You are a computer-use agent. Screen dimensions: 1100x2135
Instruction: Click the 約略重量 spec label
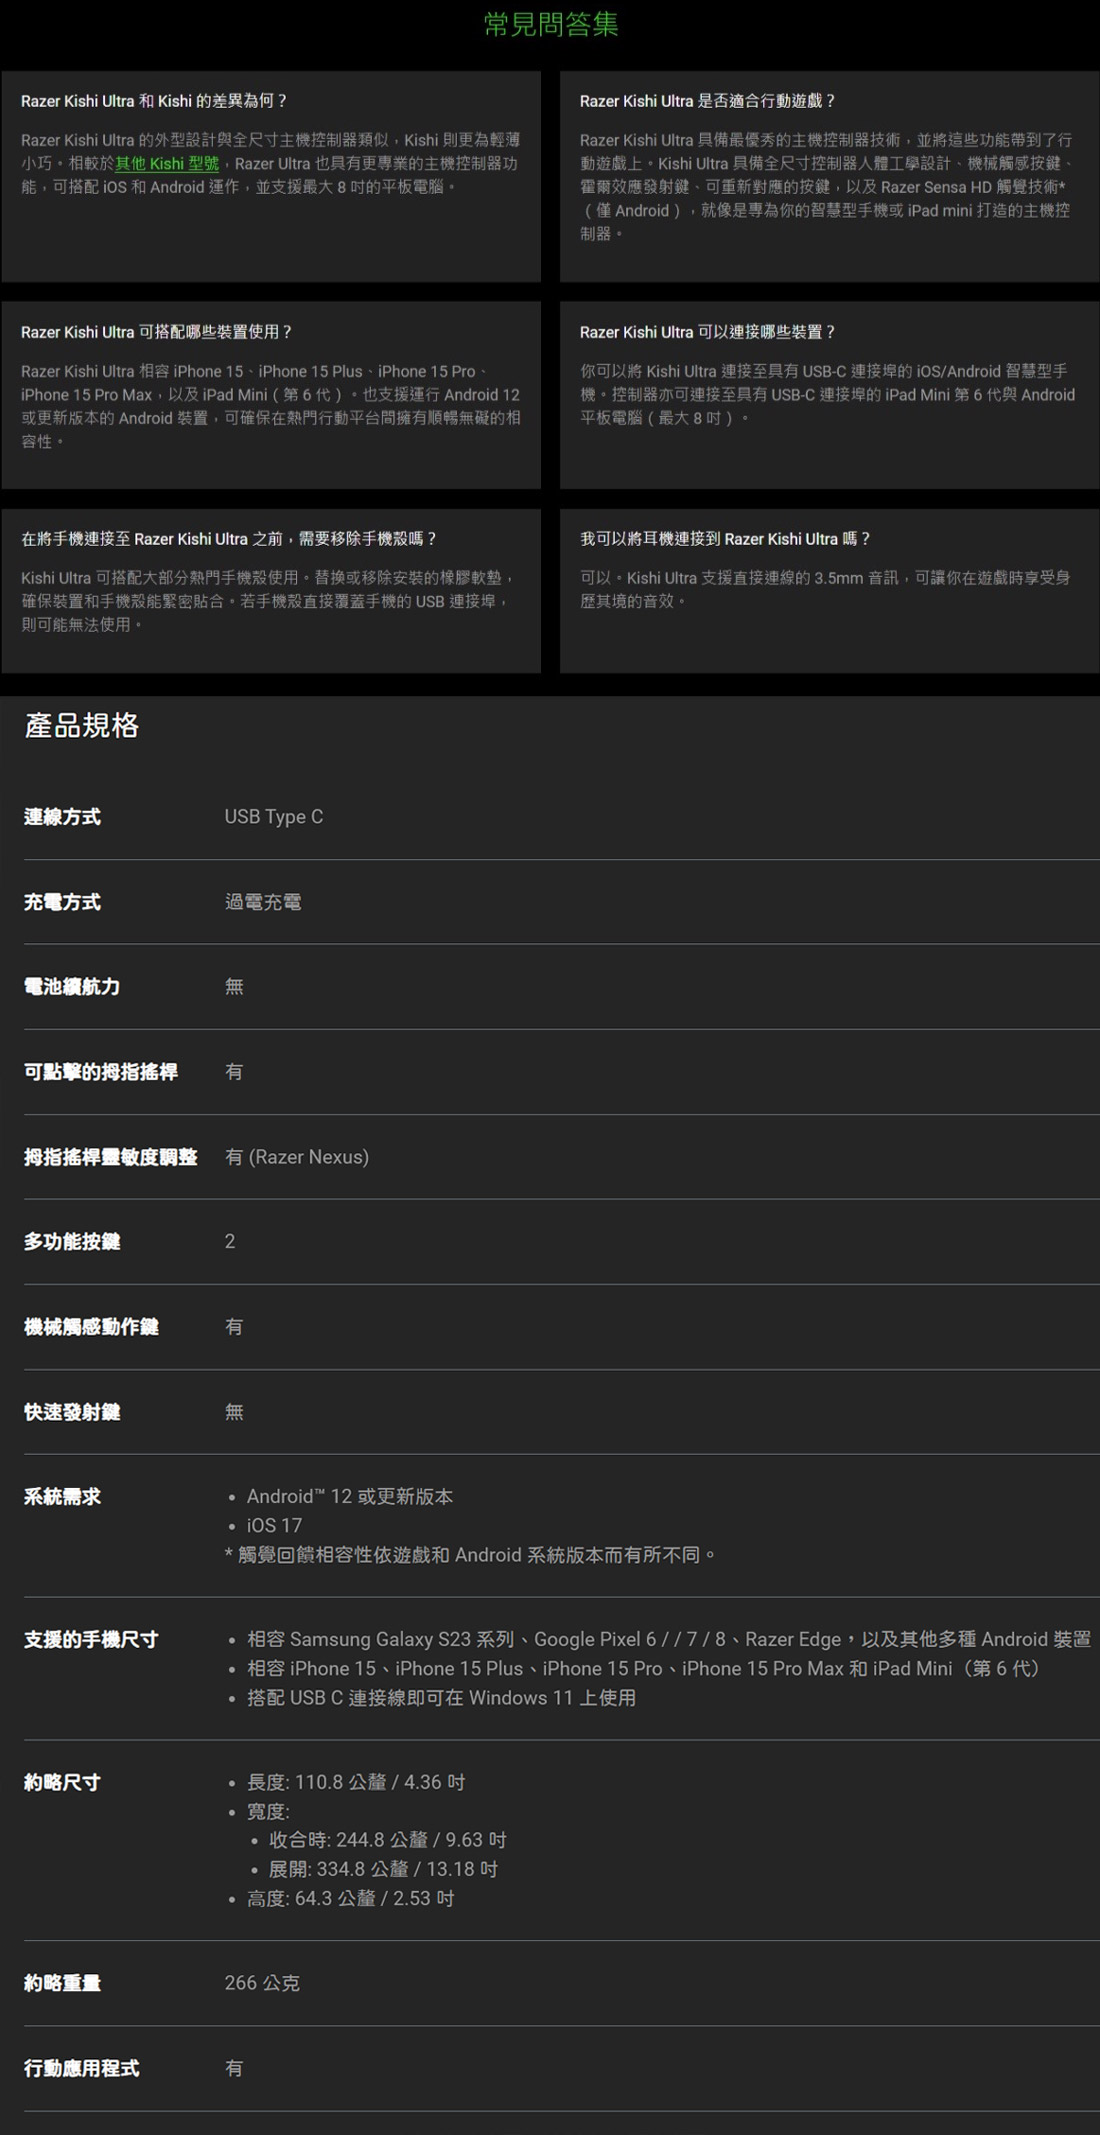pyautogui.click(x=62, y=1984)
